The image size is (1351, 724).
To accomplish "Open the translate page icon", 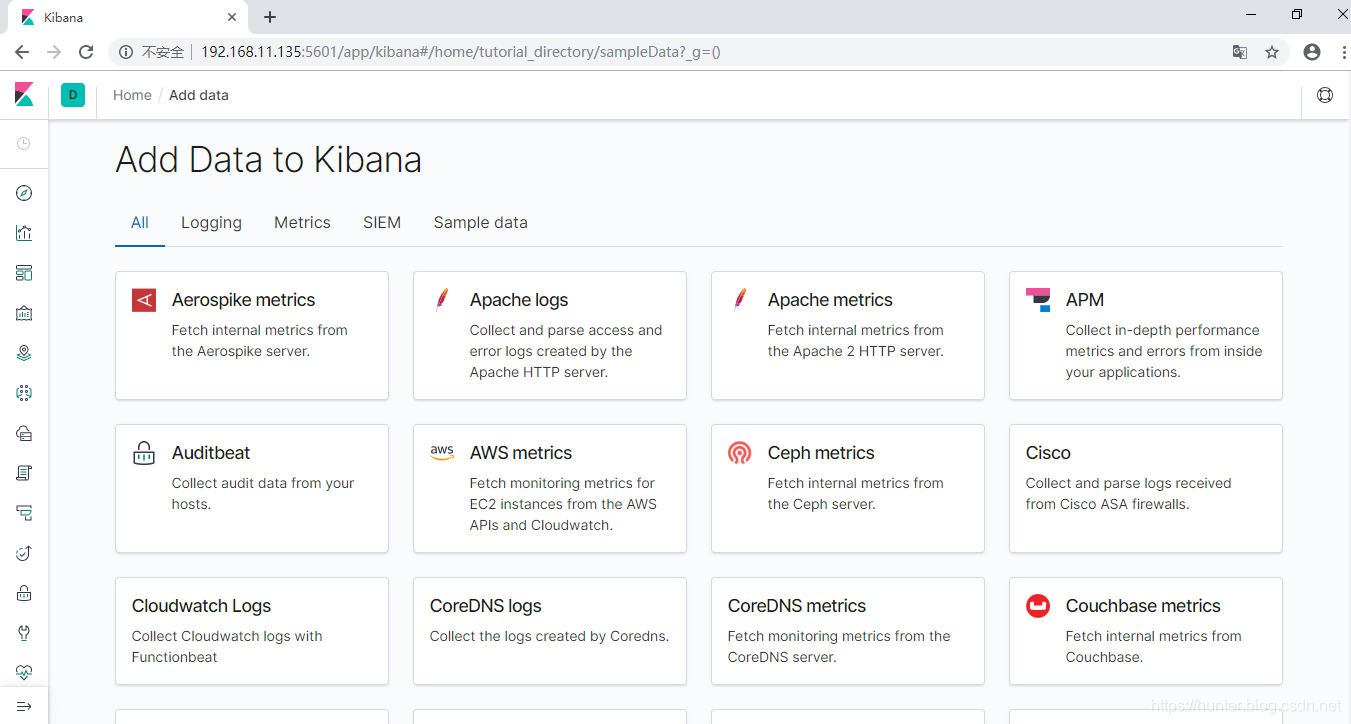I will (x=1240, y=52).
